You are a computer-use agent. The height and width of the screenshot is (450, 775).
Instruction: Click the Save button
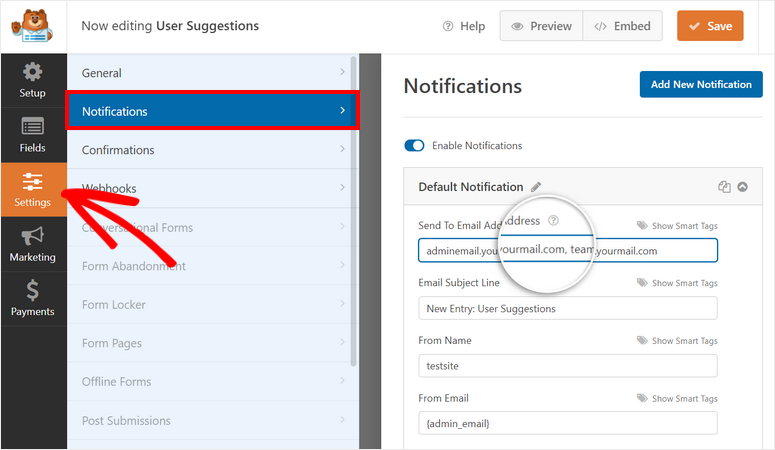click(x=709, y=26)
